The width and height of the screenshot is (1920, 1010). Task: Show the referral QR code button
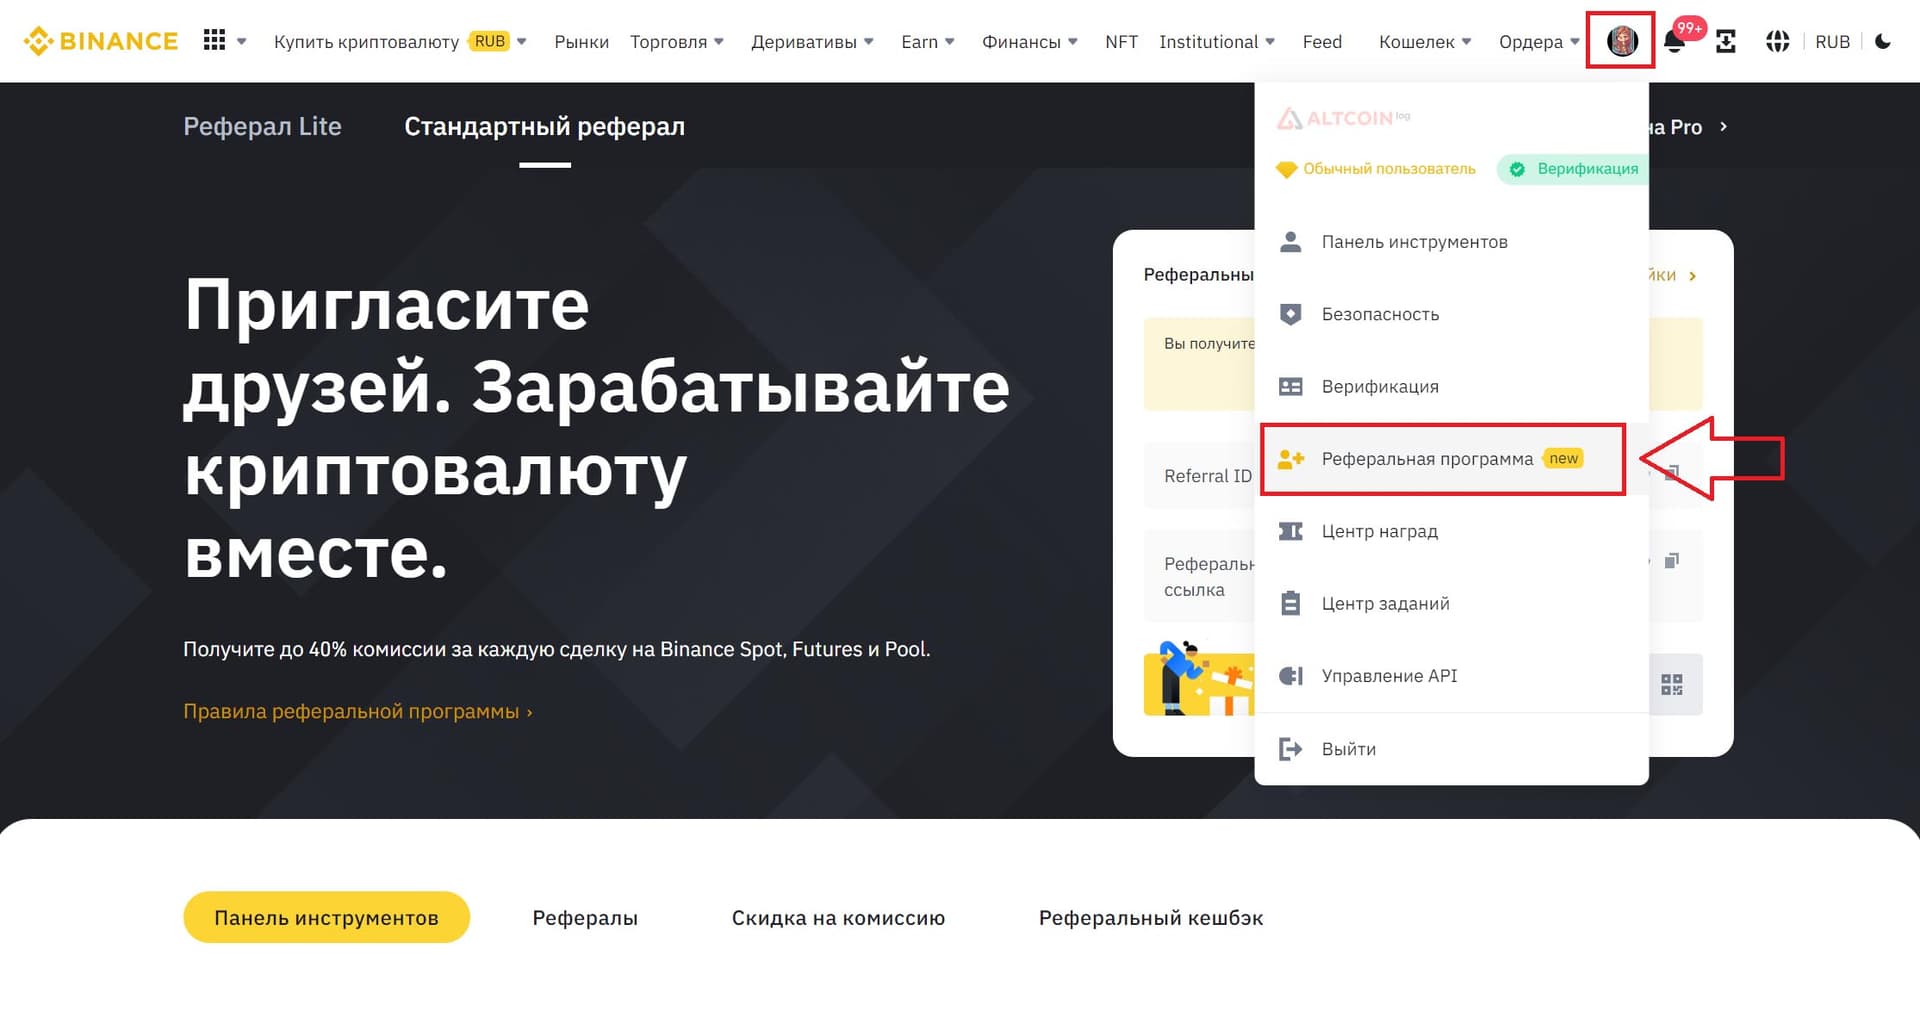point(1672,684)
